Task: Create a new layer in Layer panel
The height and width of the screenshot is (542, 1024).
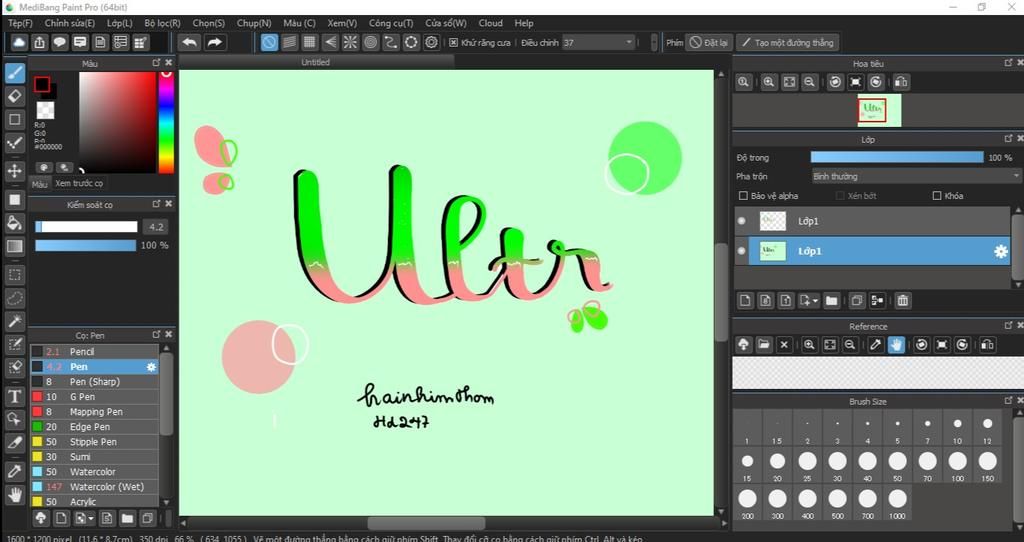Action: [x=745, y=300]
